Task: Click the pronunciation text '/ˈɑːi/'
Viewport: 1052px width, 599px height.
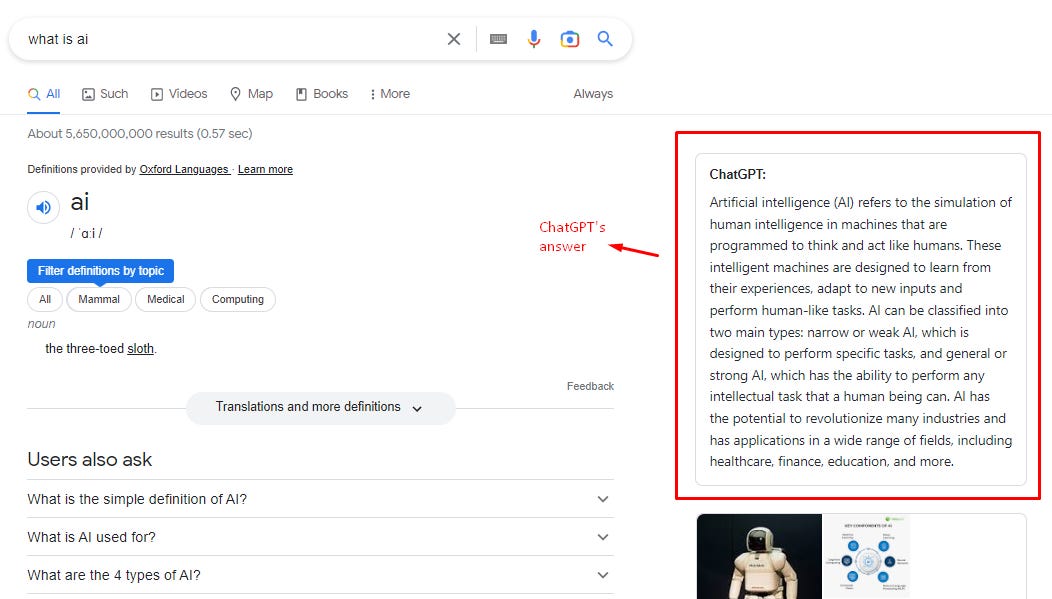Action: pos(87,233)
